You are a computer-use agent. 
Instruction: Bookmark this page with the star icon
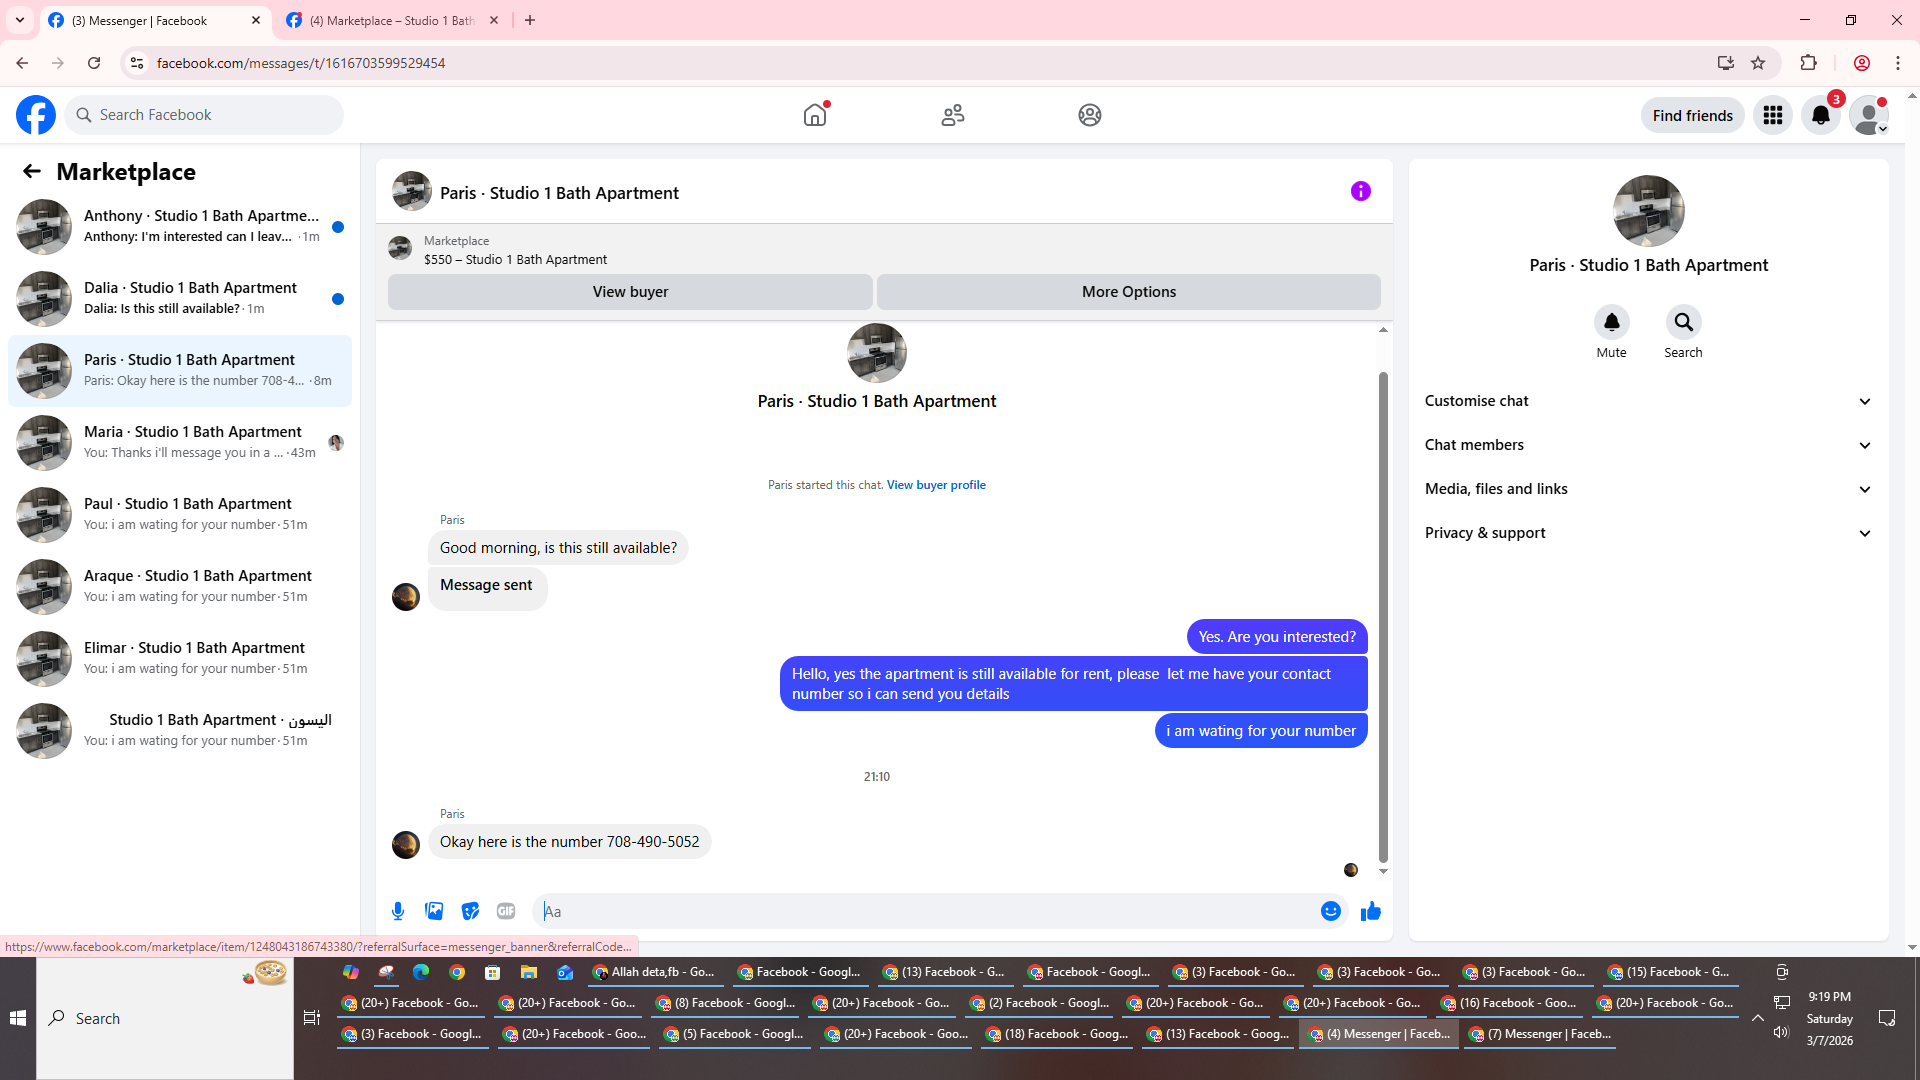[1758, 63]
